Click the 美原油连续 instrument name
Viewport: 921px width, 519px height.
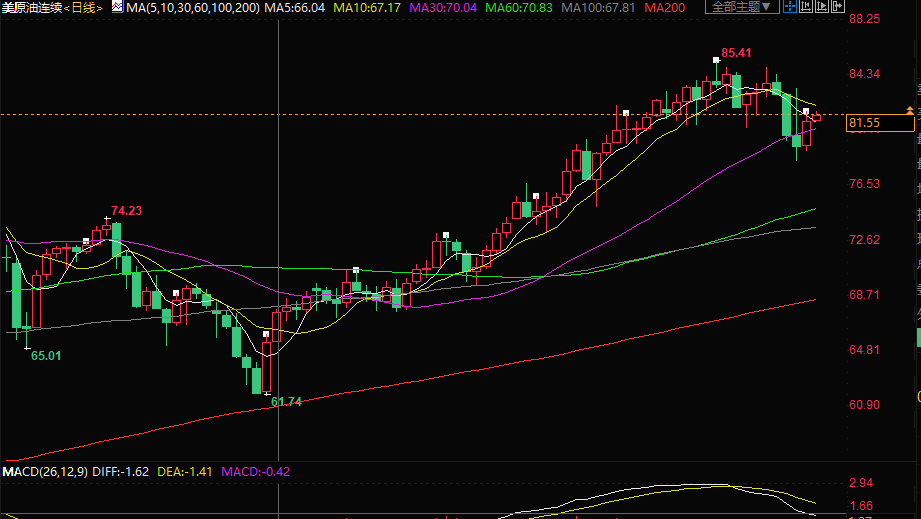[x=30, y=8]
